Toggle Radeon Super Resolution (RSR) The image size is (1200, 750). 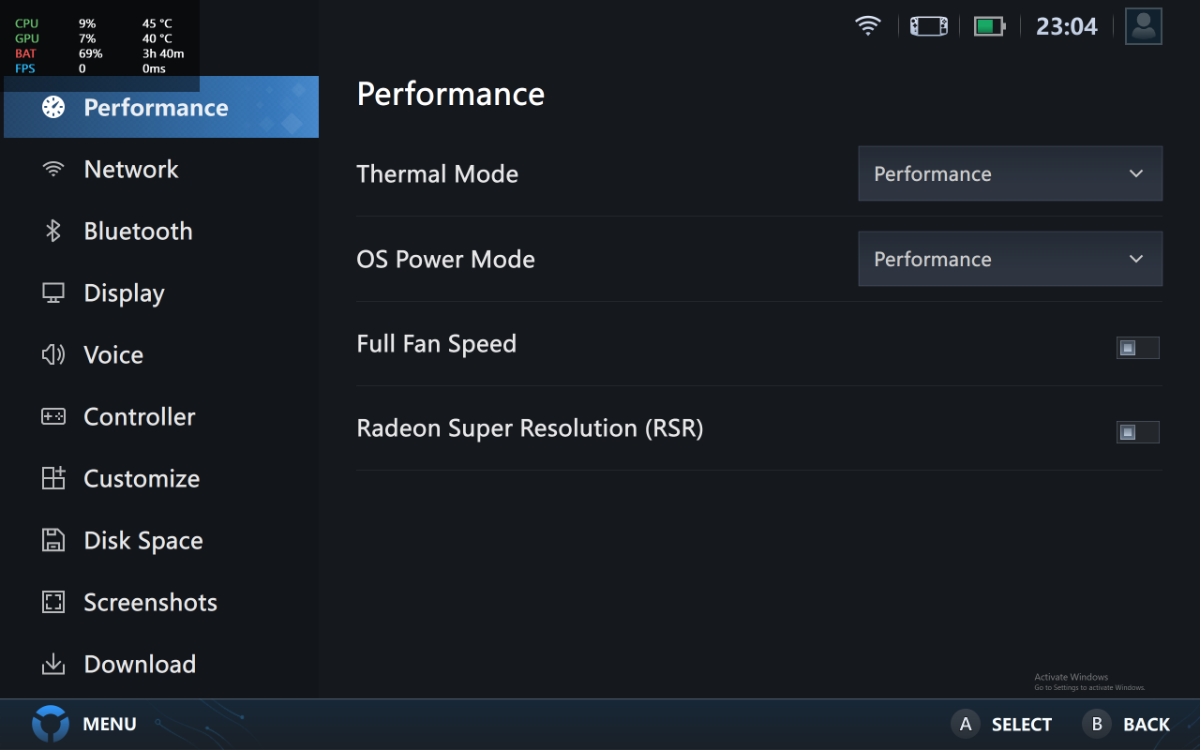point(1137,432)
